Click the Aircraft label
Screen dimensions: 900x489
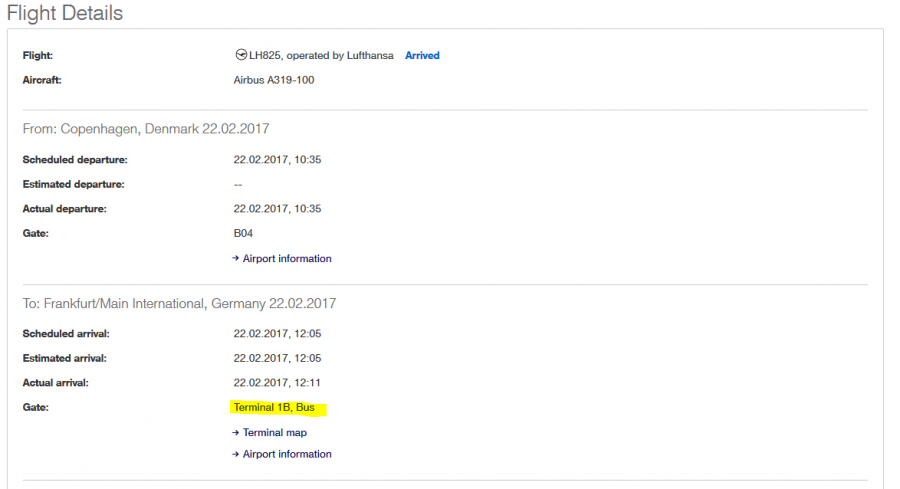coord(43,80)
